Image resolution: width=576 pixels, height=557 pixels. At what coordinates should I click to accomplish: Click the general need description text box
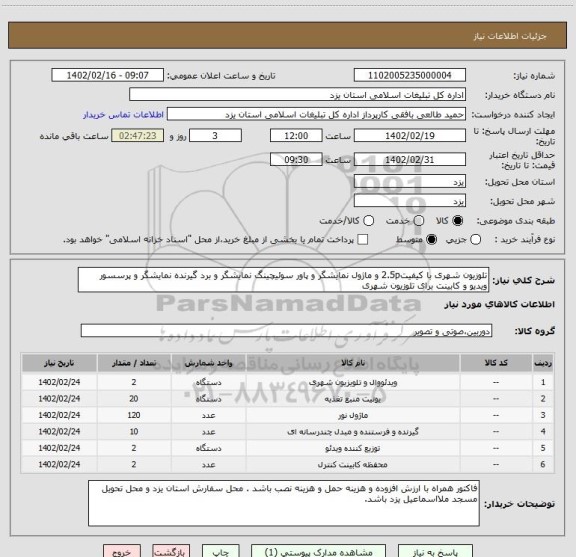pyautogui.click(x=283, y=280)
